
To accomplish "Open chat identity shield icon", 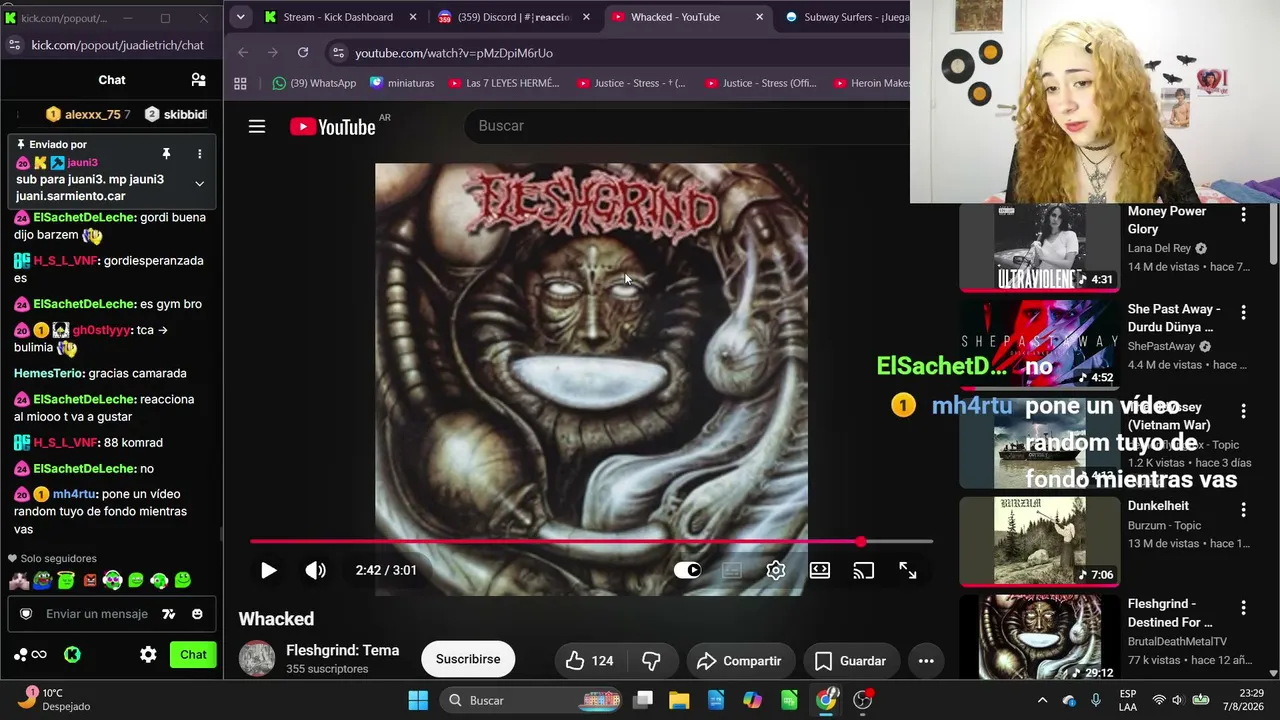I will 26,614.
